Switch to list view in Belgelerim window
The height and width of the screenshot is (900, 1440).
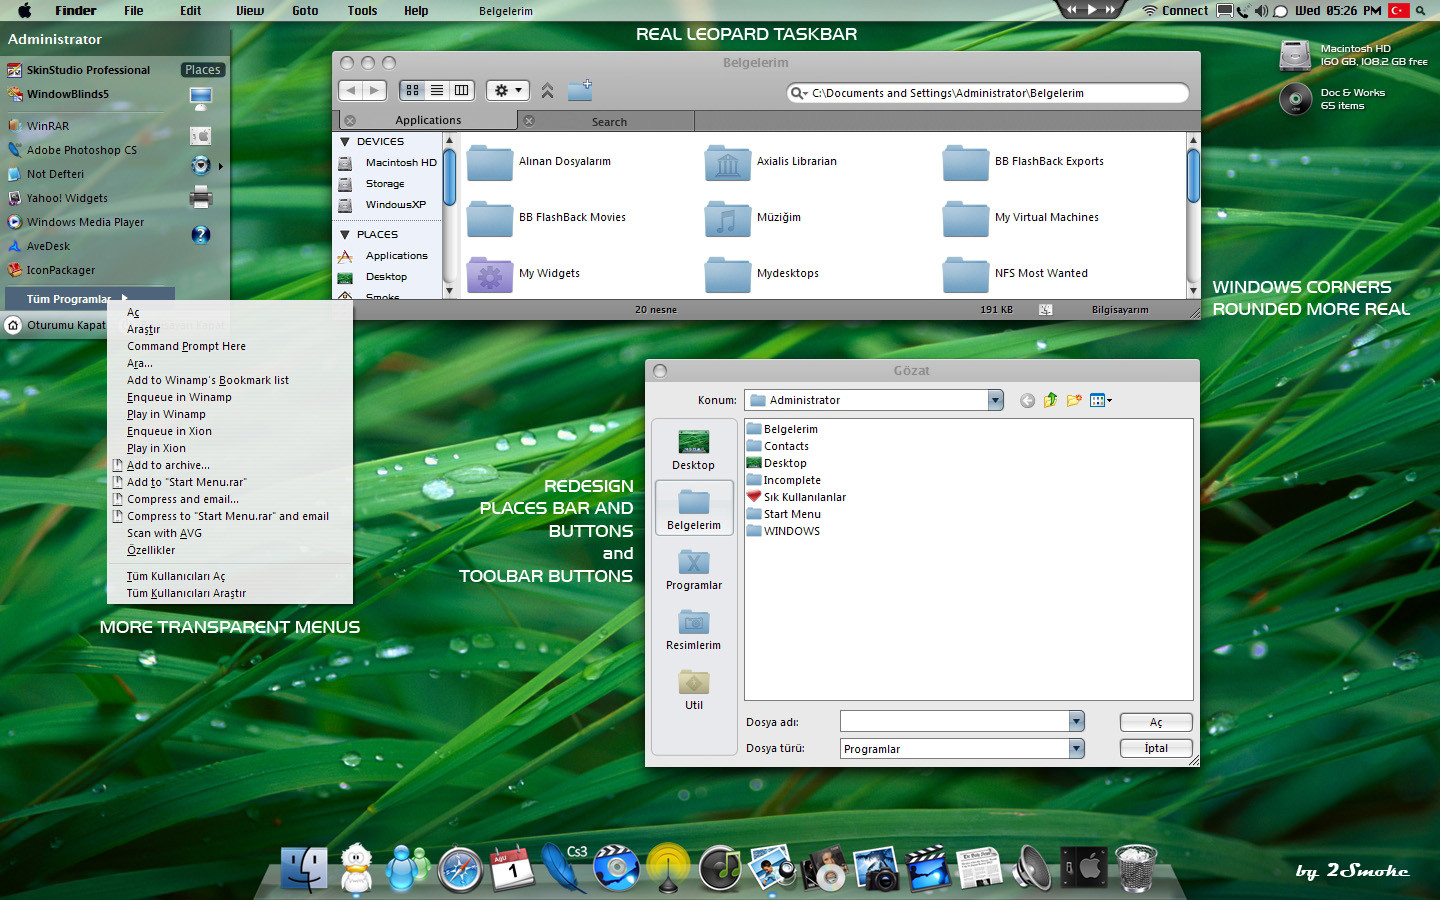[x=437, y=90]
